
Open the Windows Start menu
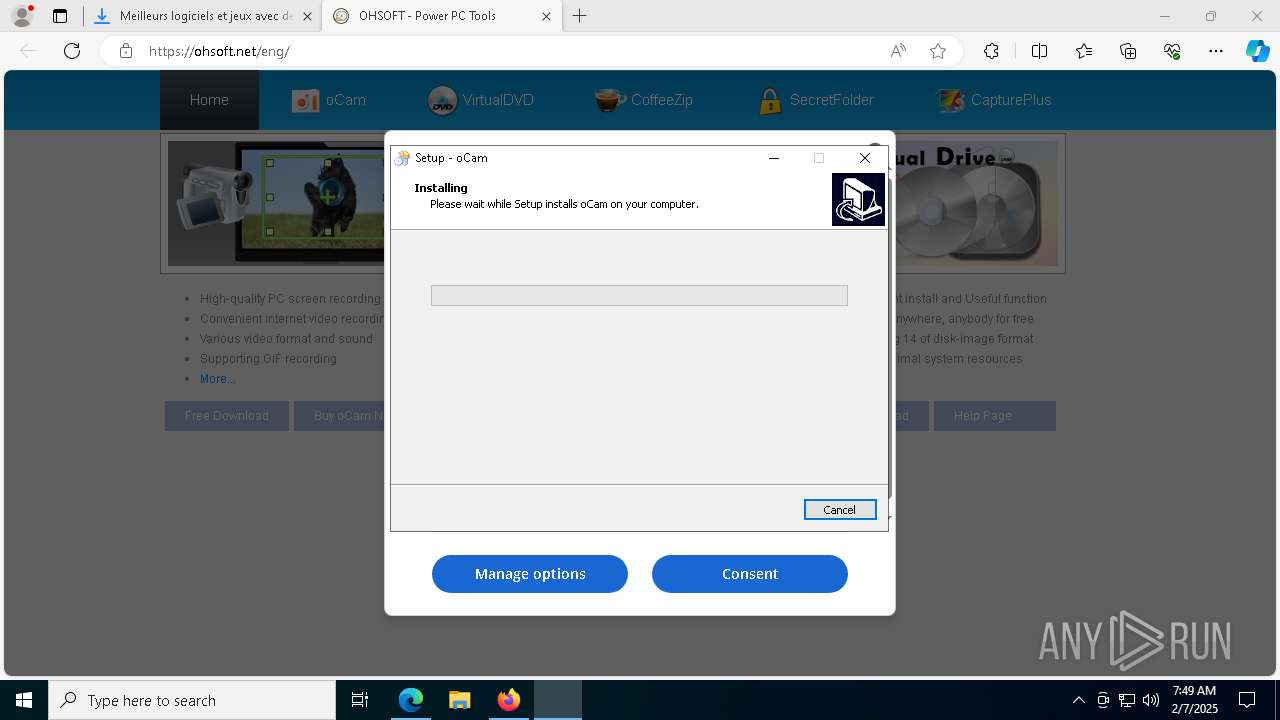[x=24, y=700]
